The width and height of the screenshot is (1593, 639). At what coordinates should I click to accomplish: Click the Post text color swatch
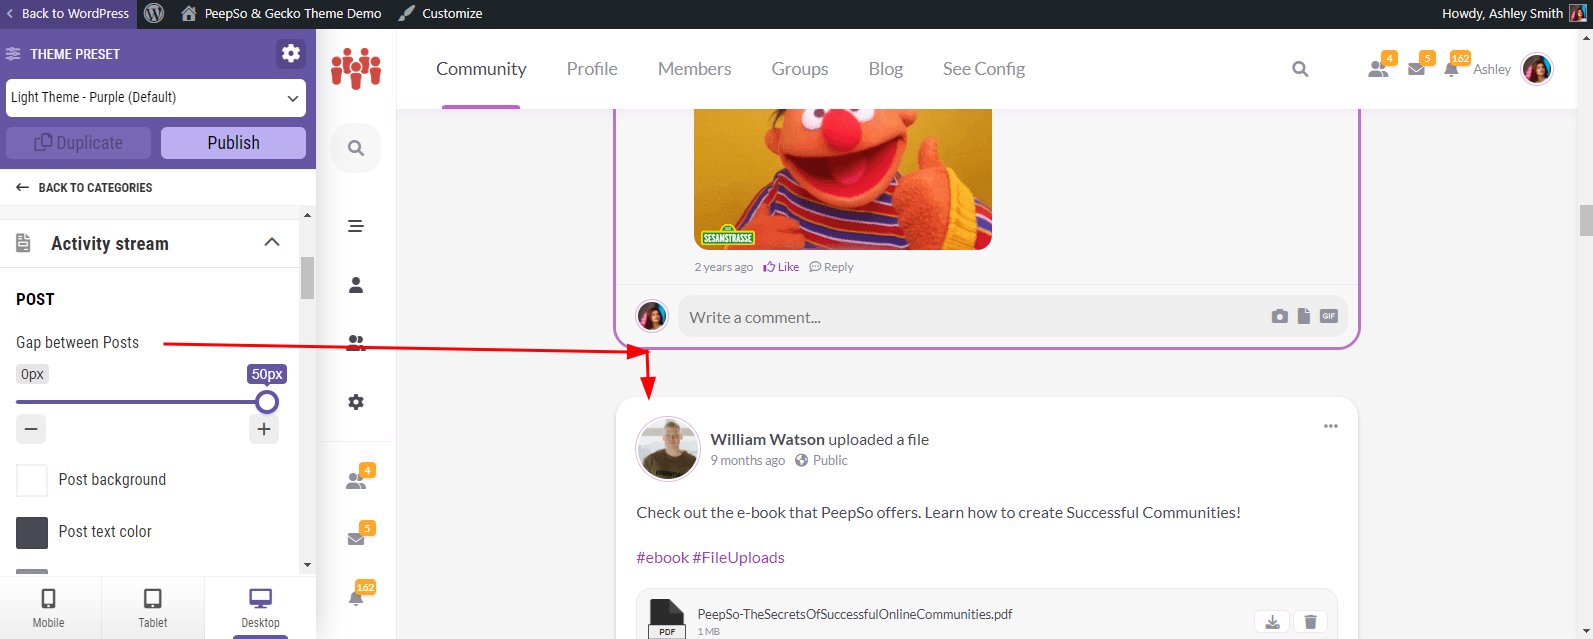coord(32,532)
